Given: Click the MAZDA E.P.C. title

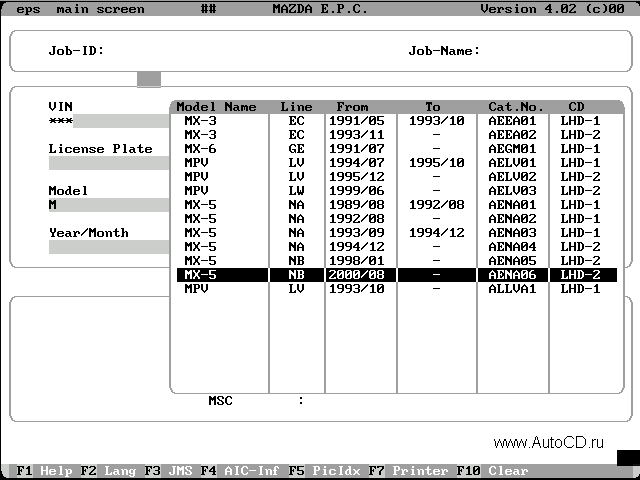Looking at the screenshot, I should click(320, 9).
